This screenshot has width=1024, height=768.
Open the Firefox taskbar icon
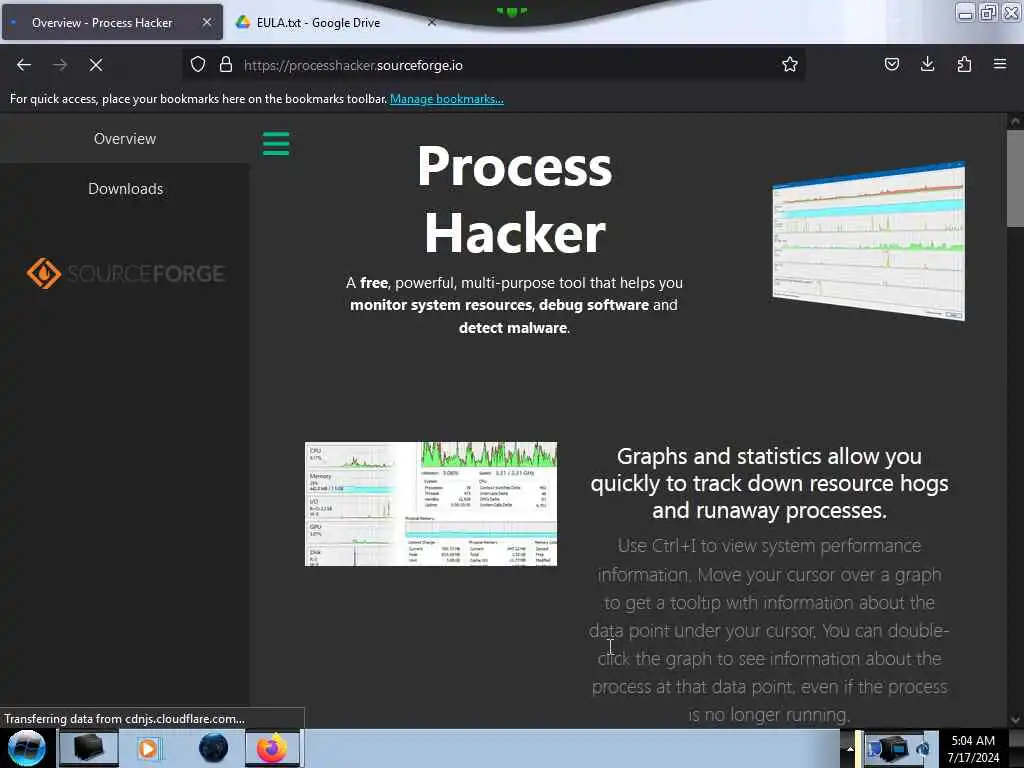point(272,748)
